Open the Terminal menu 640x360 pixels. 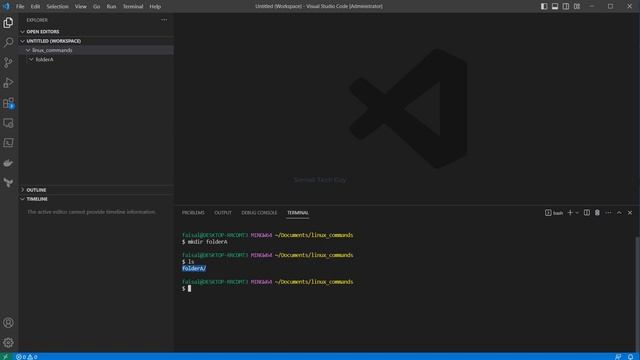(x=133, y=6)
